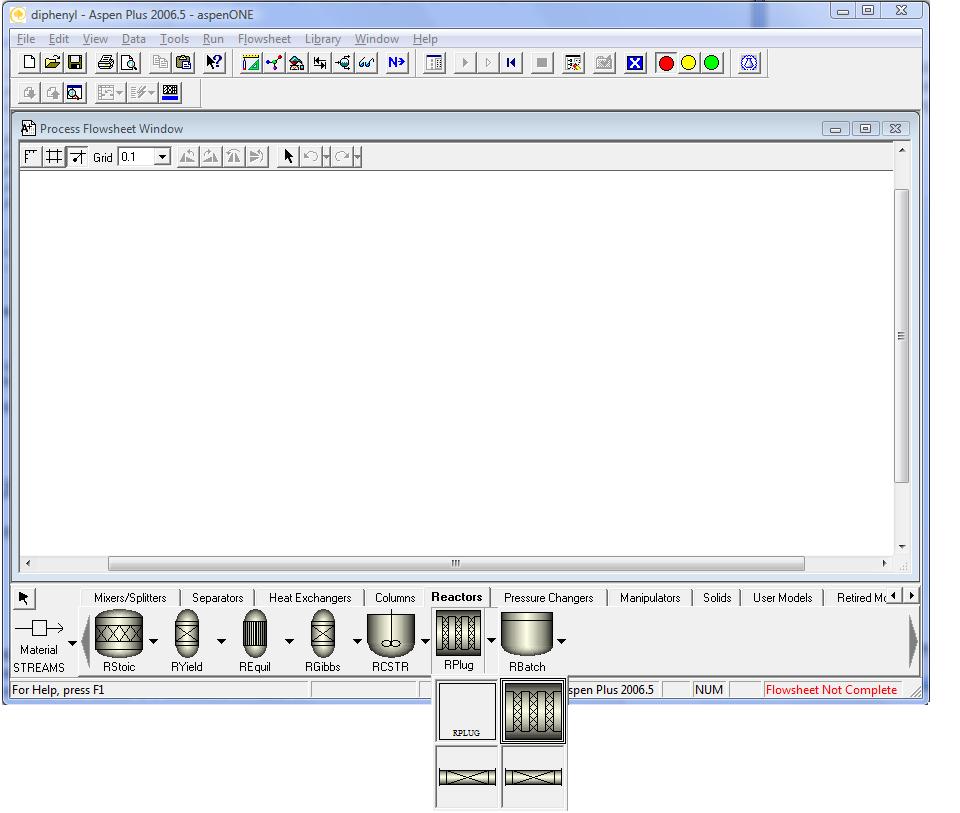Toggle the select-mode arrow in Model Library
Screen dimensions: 960x813
23,598
